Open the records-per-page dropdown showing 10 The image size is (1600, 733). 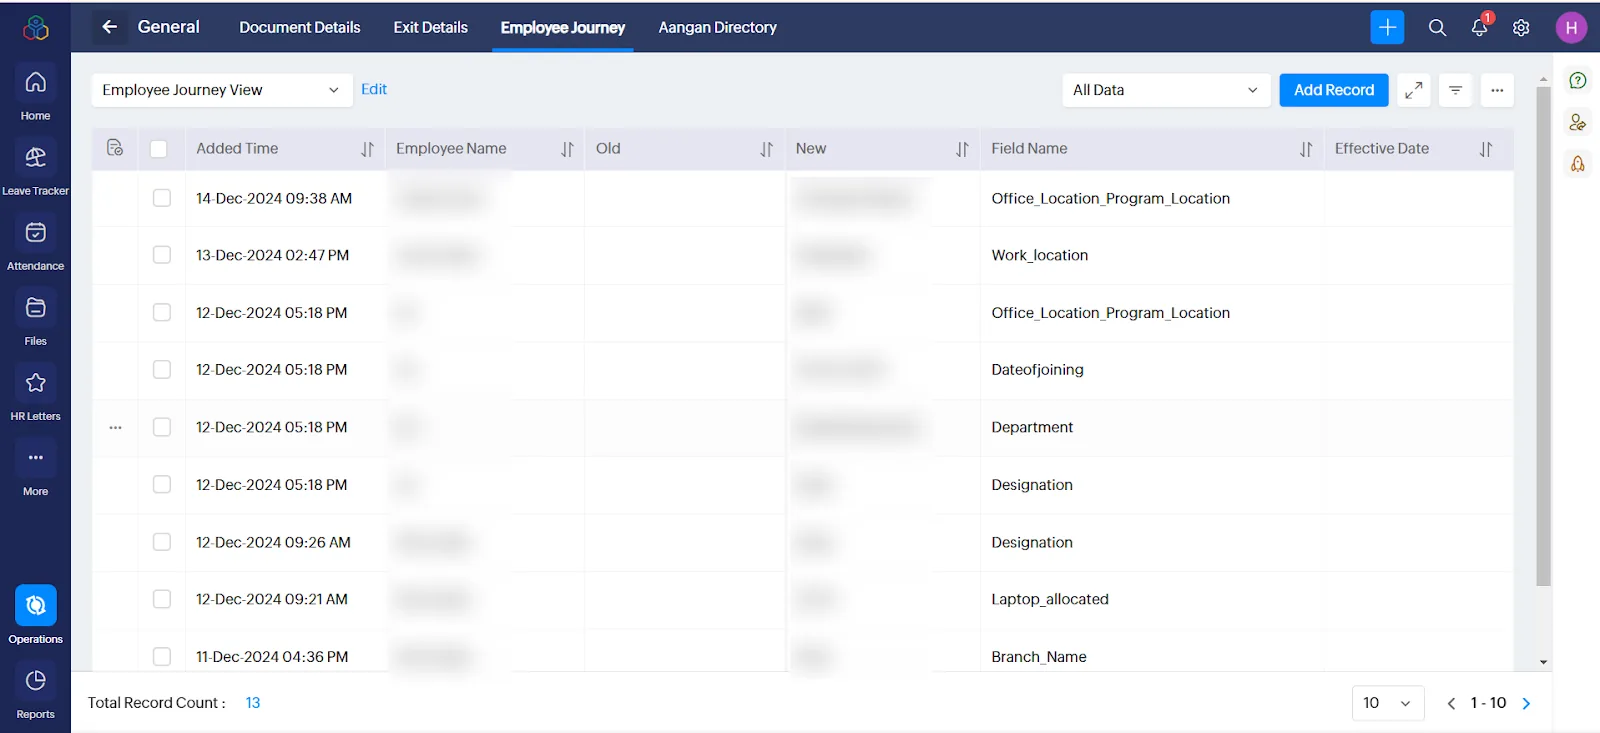pyautogui.click(x=1387, y=703)
